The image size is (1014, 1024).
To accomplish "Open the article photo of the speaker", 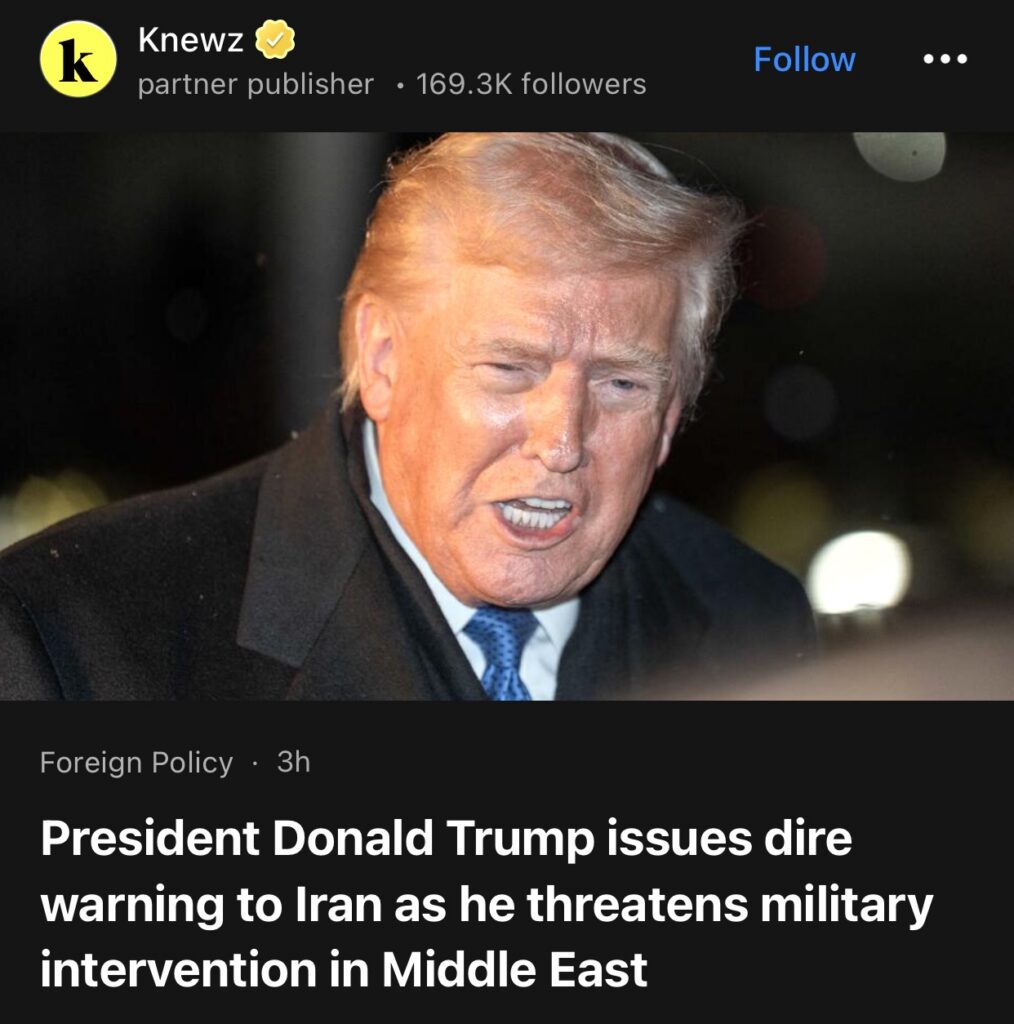I will (507, 416).
